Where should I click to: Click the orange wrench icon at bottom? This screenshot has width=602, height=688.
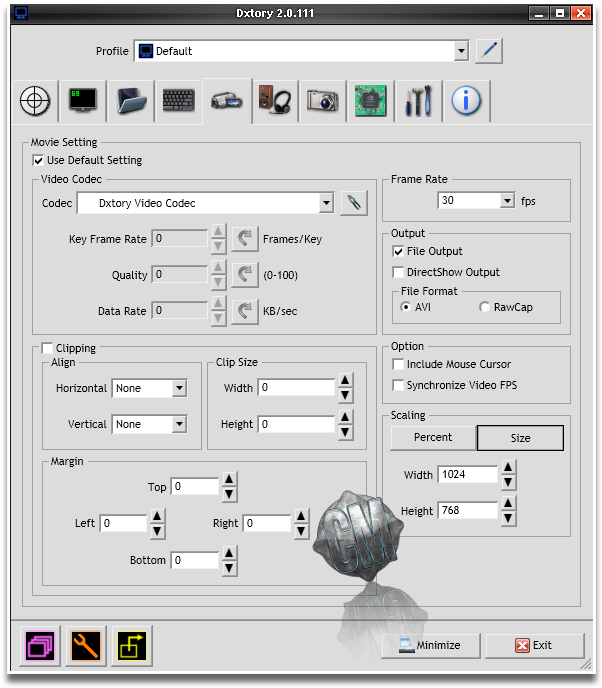(86, 646)
